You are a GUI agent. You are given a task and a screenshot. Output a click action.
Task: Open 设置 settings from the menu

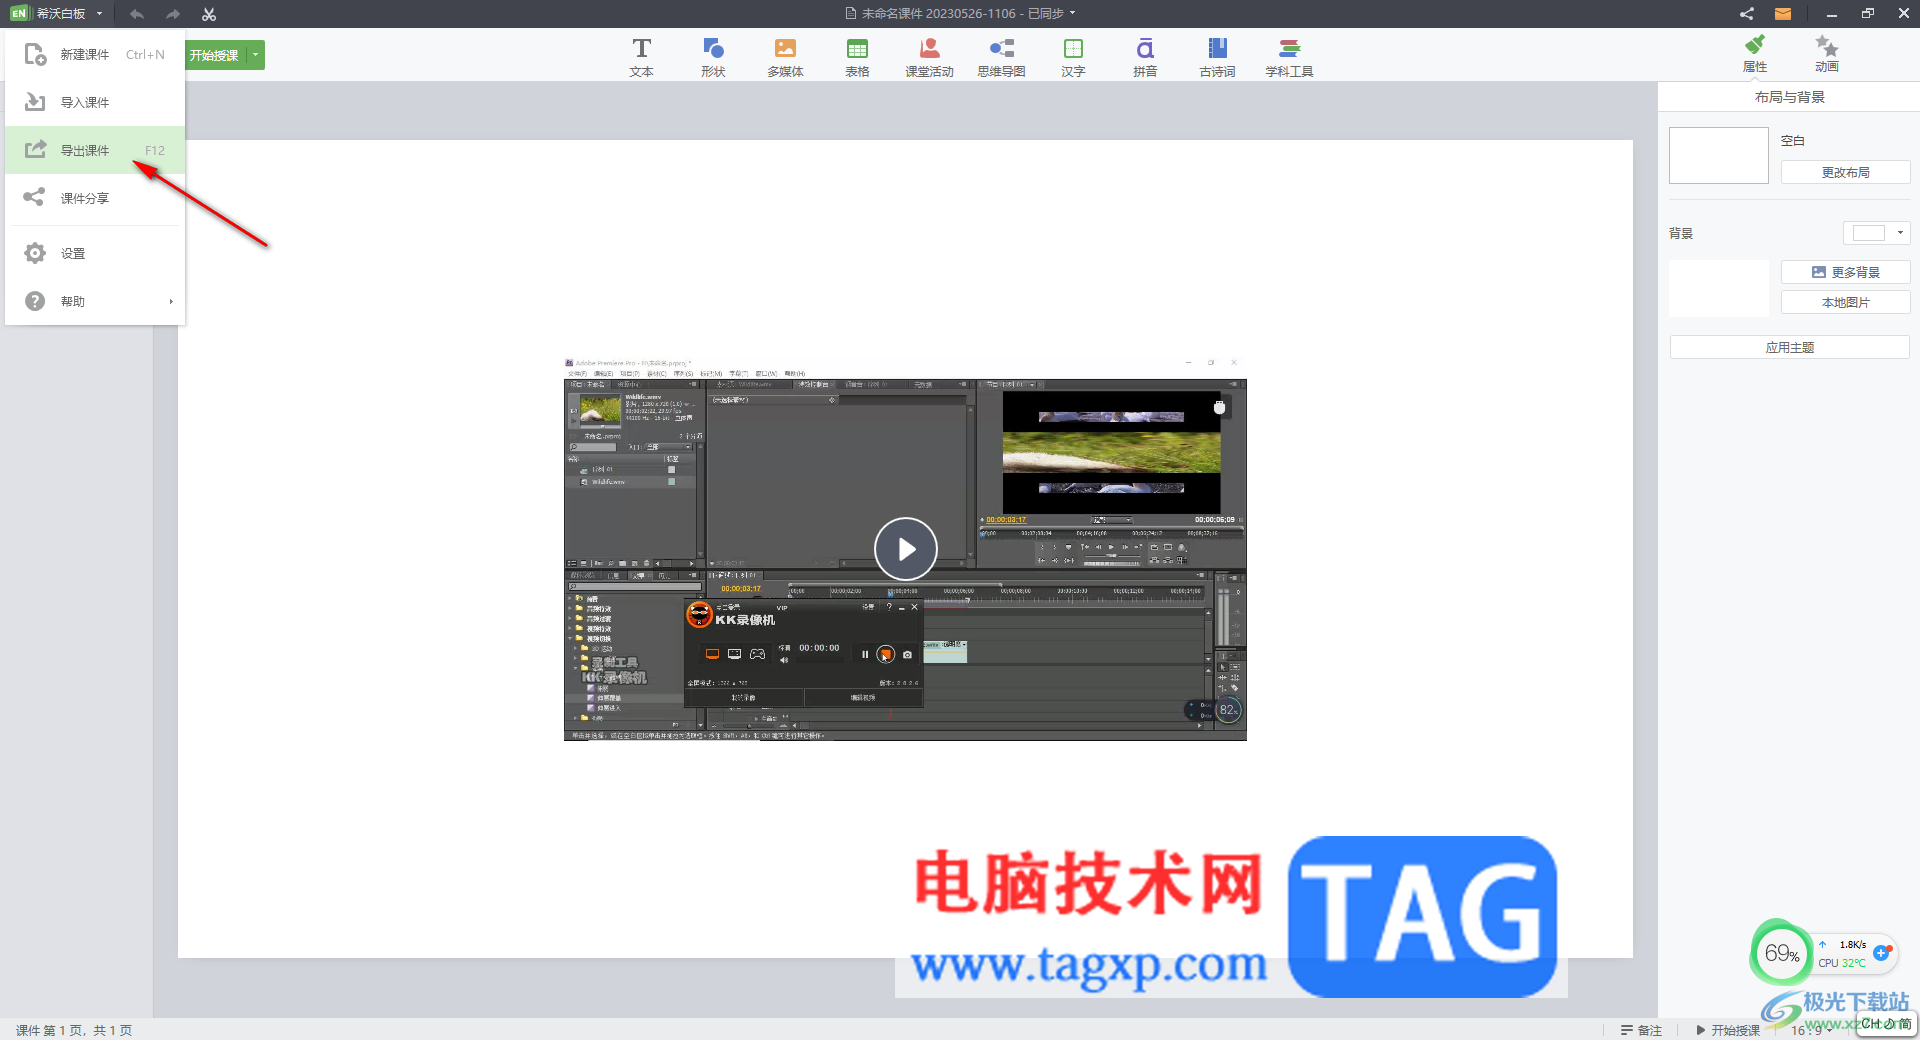tap(95, 253)
